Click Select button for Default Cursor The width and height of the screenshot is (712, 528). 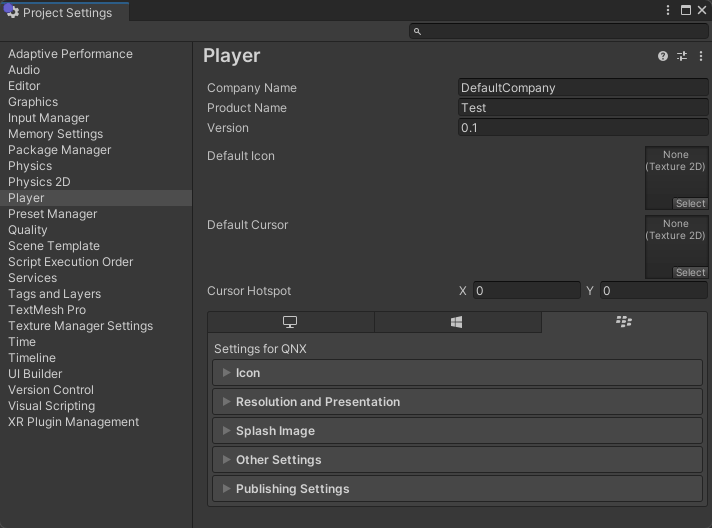click(690, 272)
